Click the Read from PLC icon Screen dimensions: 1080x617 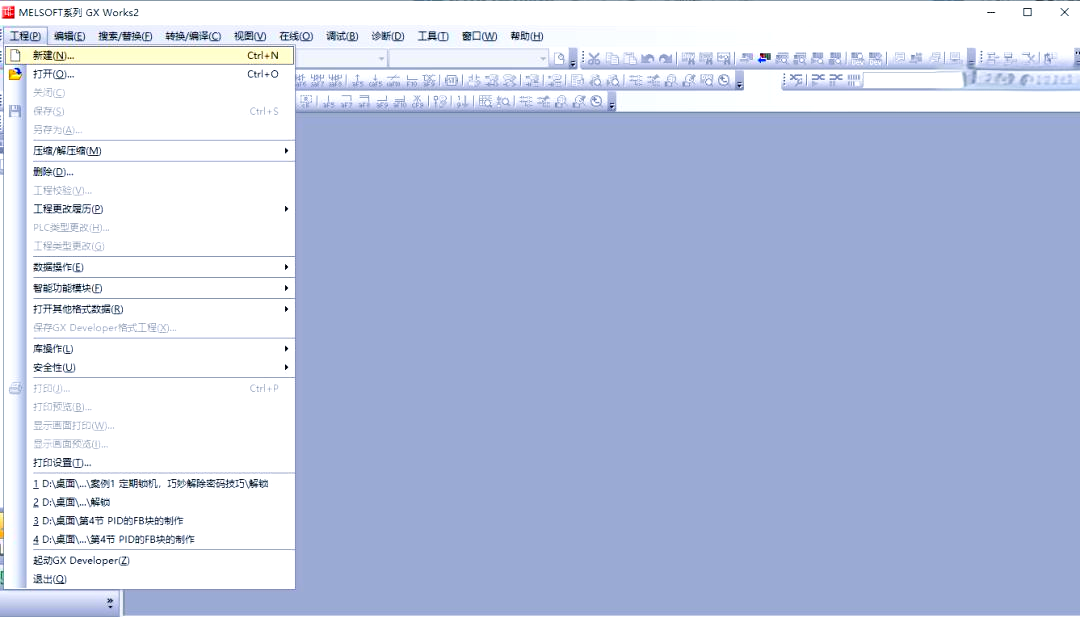pyautogui.click(x=746, y=58)
